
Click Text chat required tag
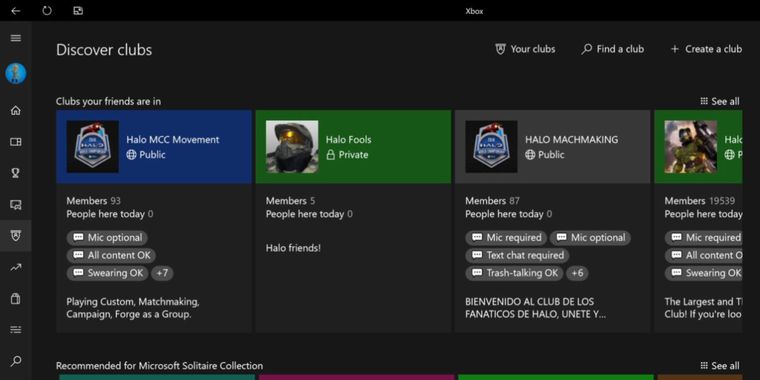click(518, 255)
